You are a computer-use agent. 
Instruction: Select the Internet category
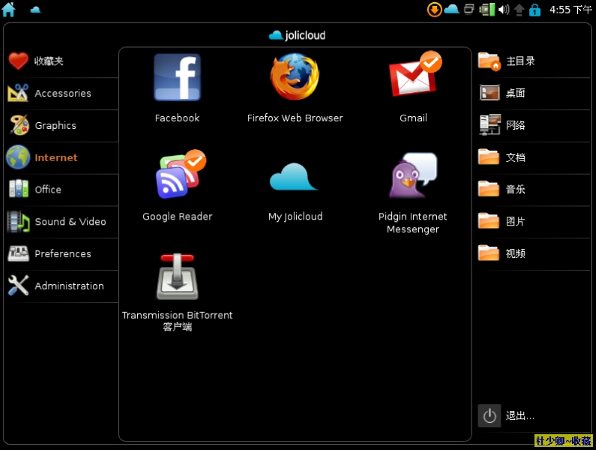tap(62, 157)
